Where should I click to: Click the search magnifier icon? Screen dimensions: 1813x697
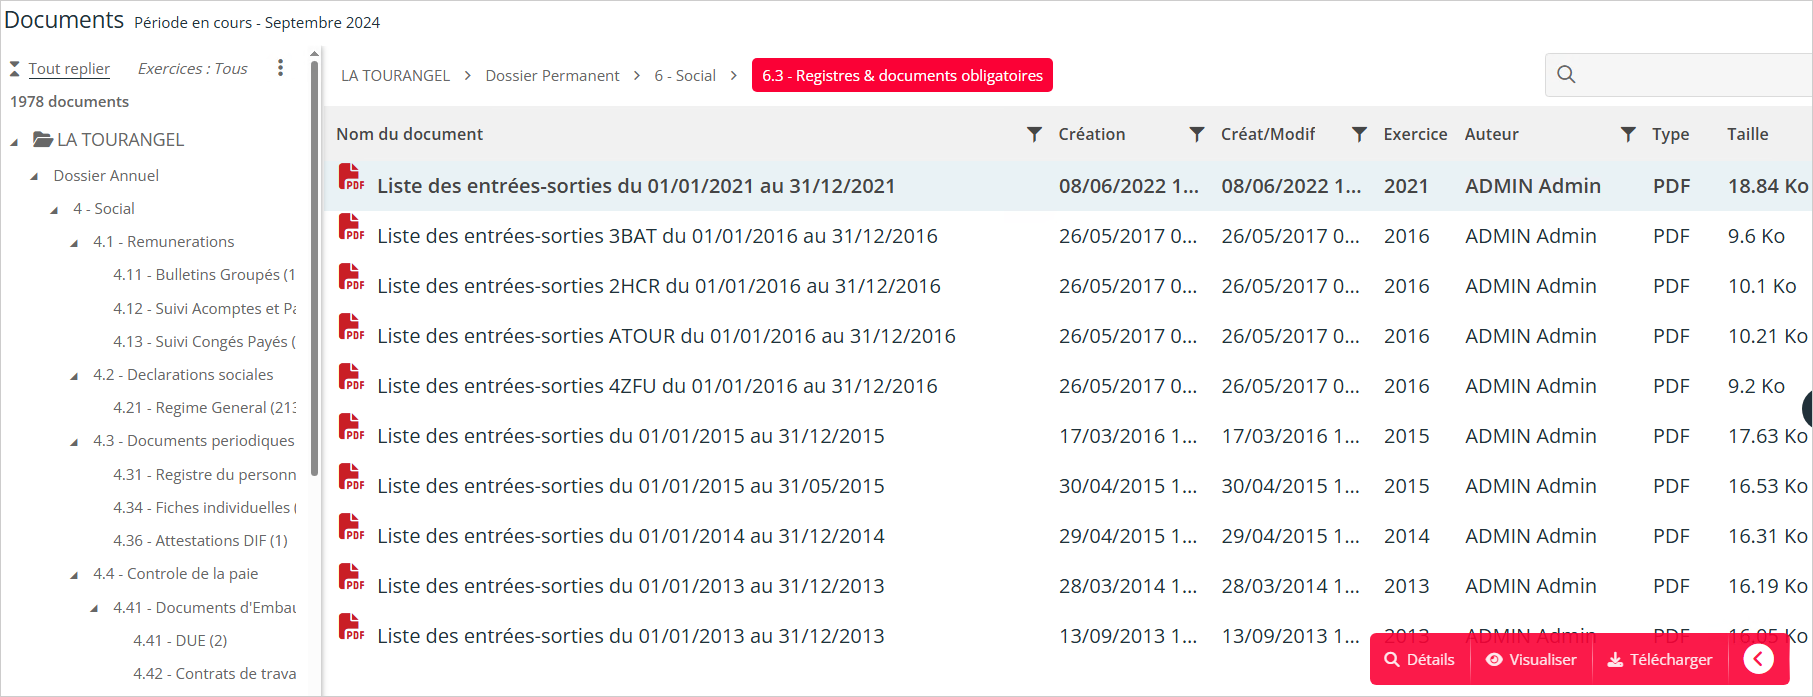click(1566, 75)
